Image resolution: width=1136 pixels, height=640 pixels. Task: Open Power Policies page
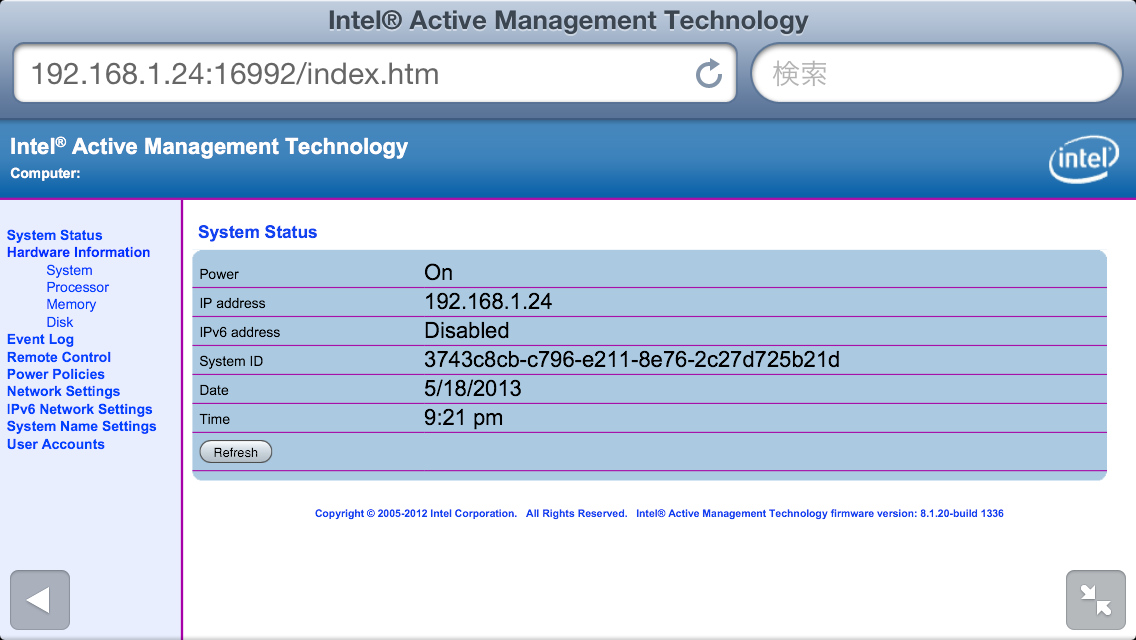click(x=55, y=375)
